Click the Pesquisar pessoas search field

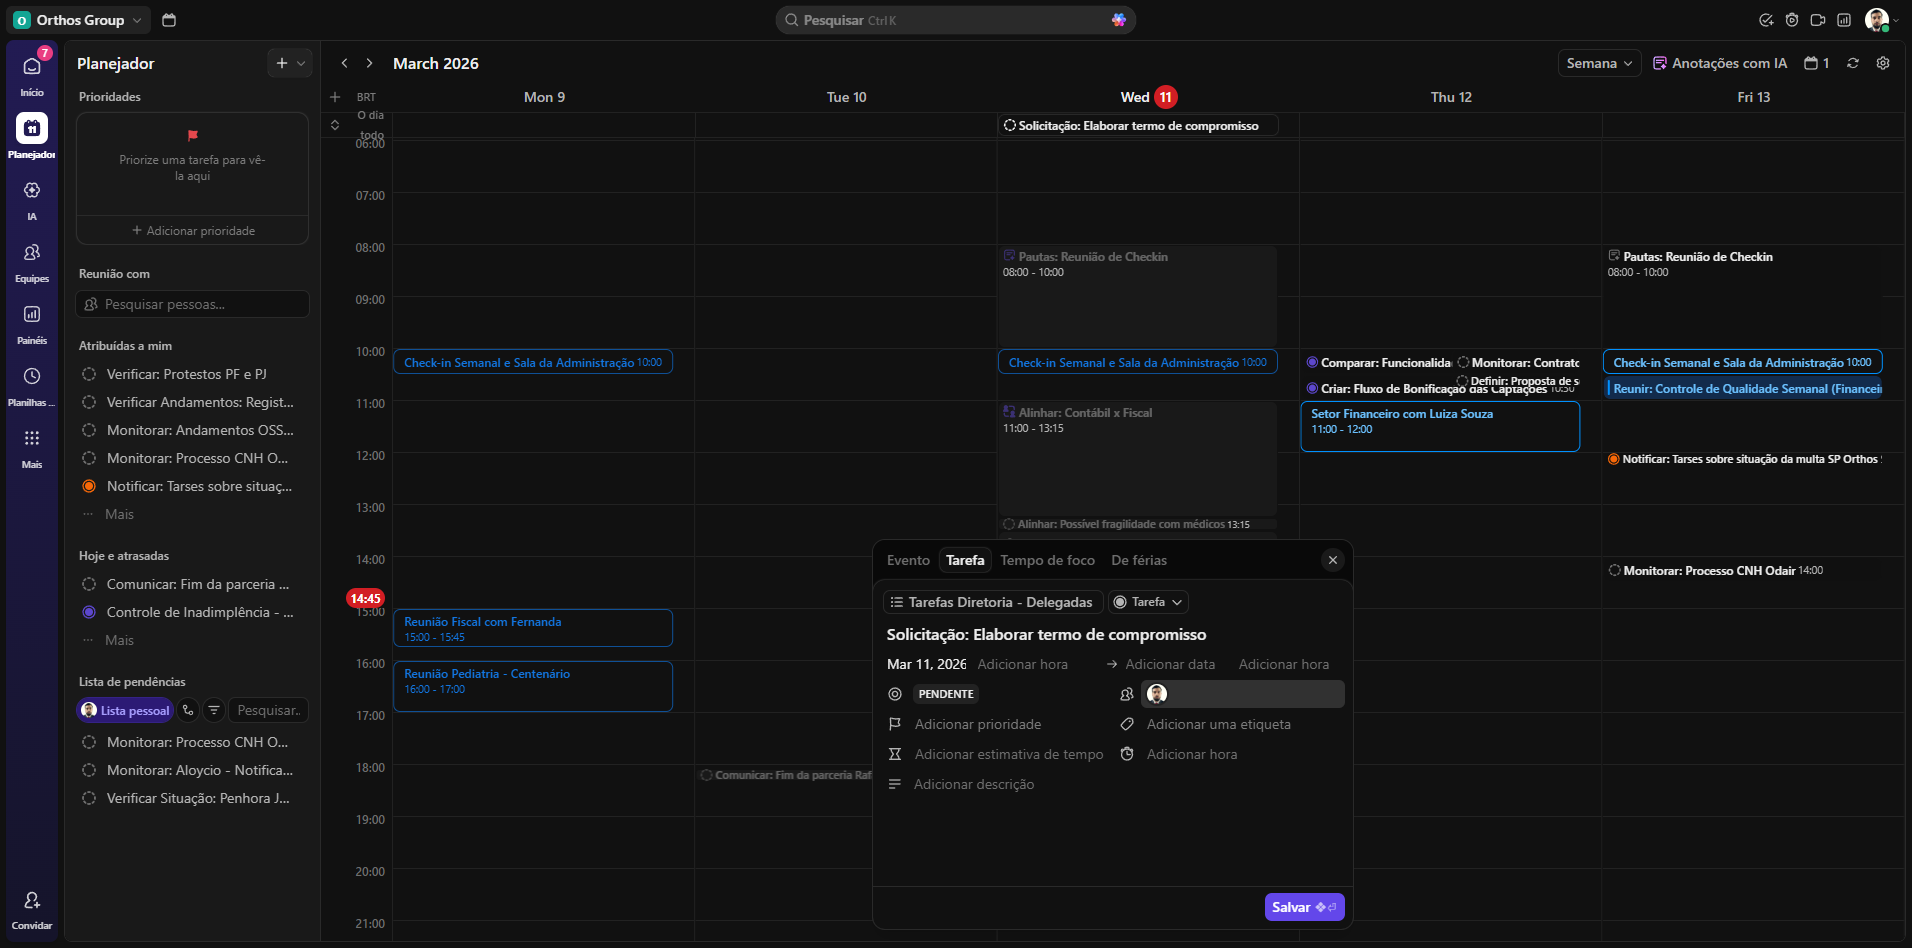(193, 304)
